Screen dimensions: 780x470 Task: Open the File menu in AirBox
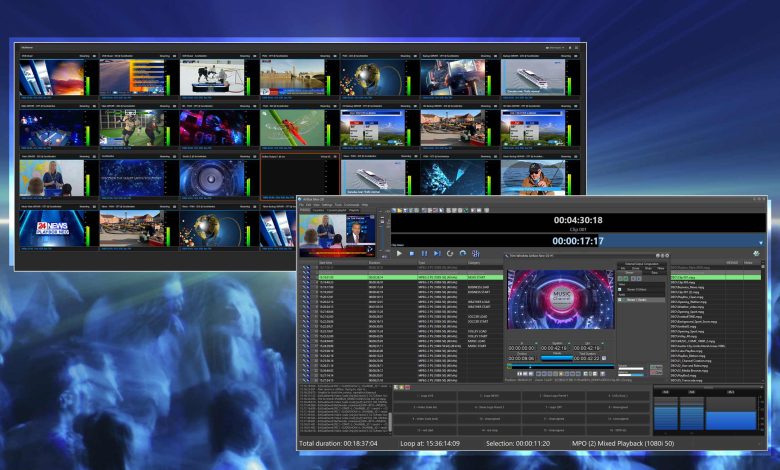click(x=302, y=204)
